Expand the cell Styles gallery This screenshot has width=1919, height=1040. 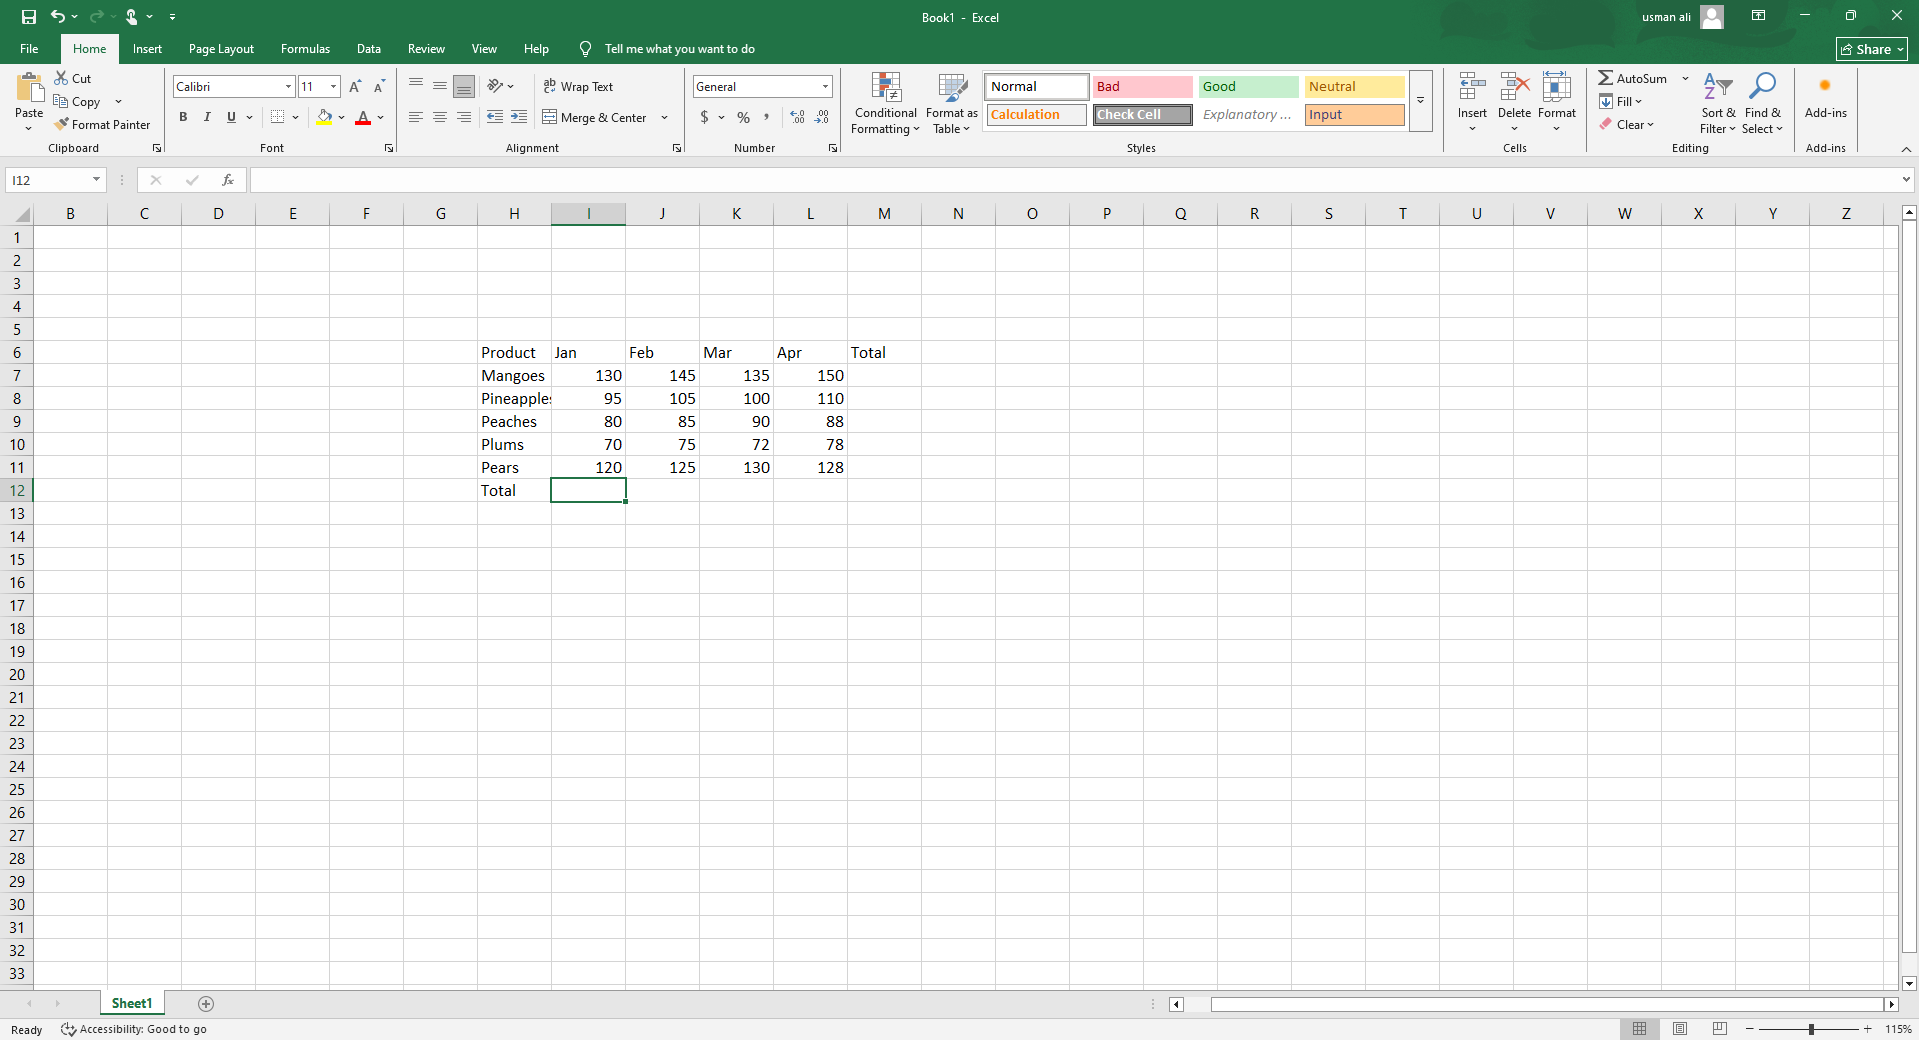1420,101
